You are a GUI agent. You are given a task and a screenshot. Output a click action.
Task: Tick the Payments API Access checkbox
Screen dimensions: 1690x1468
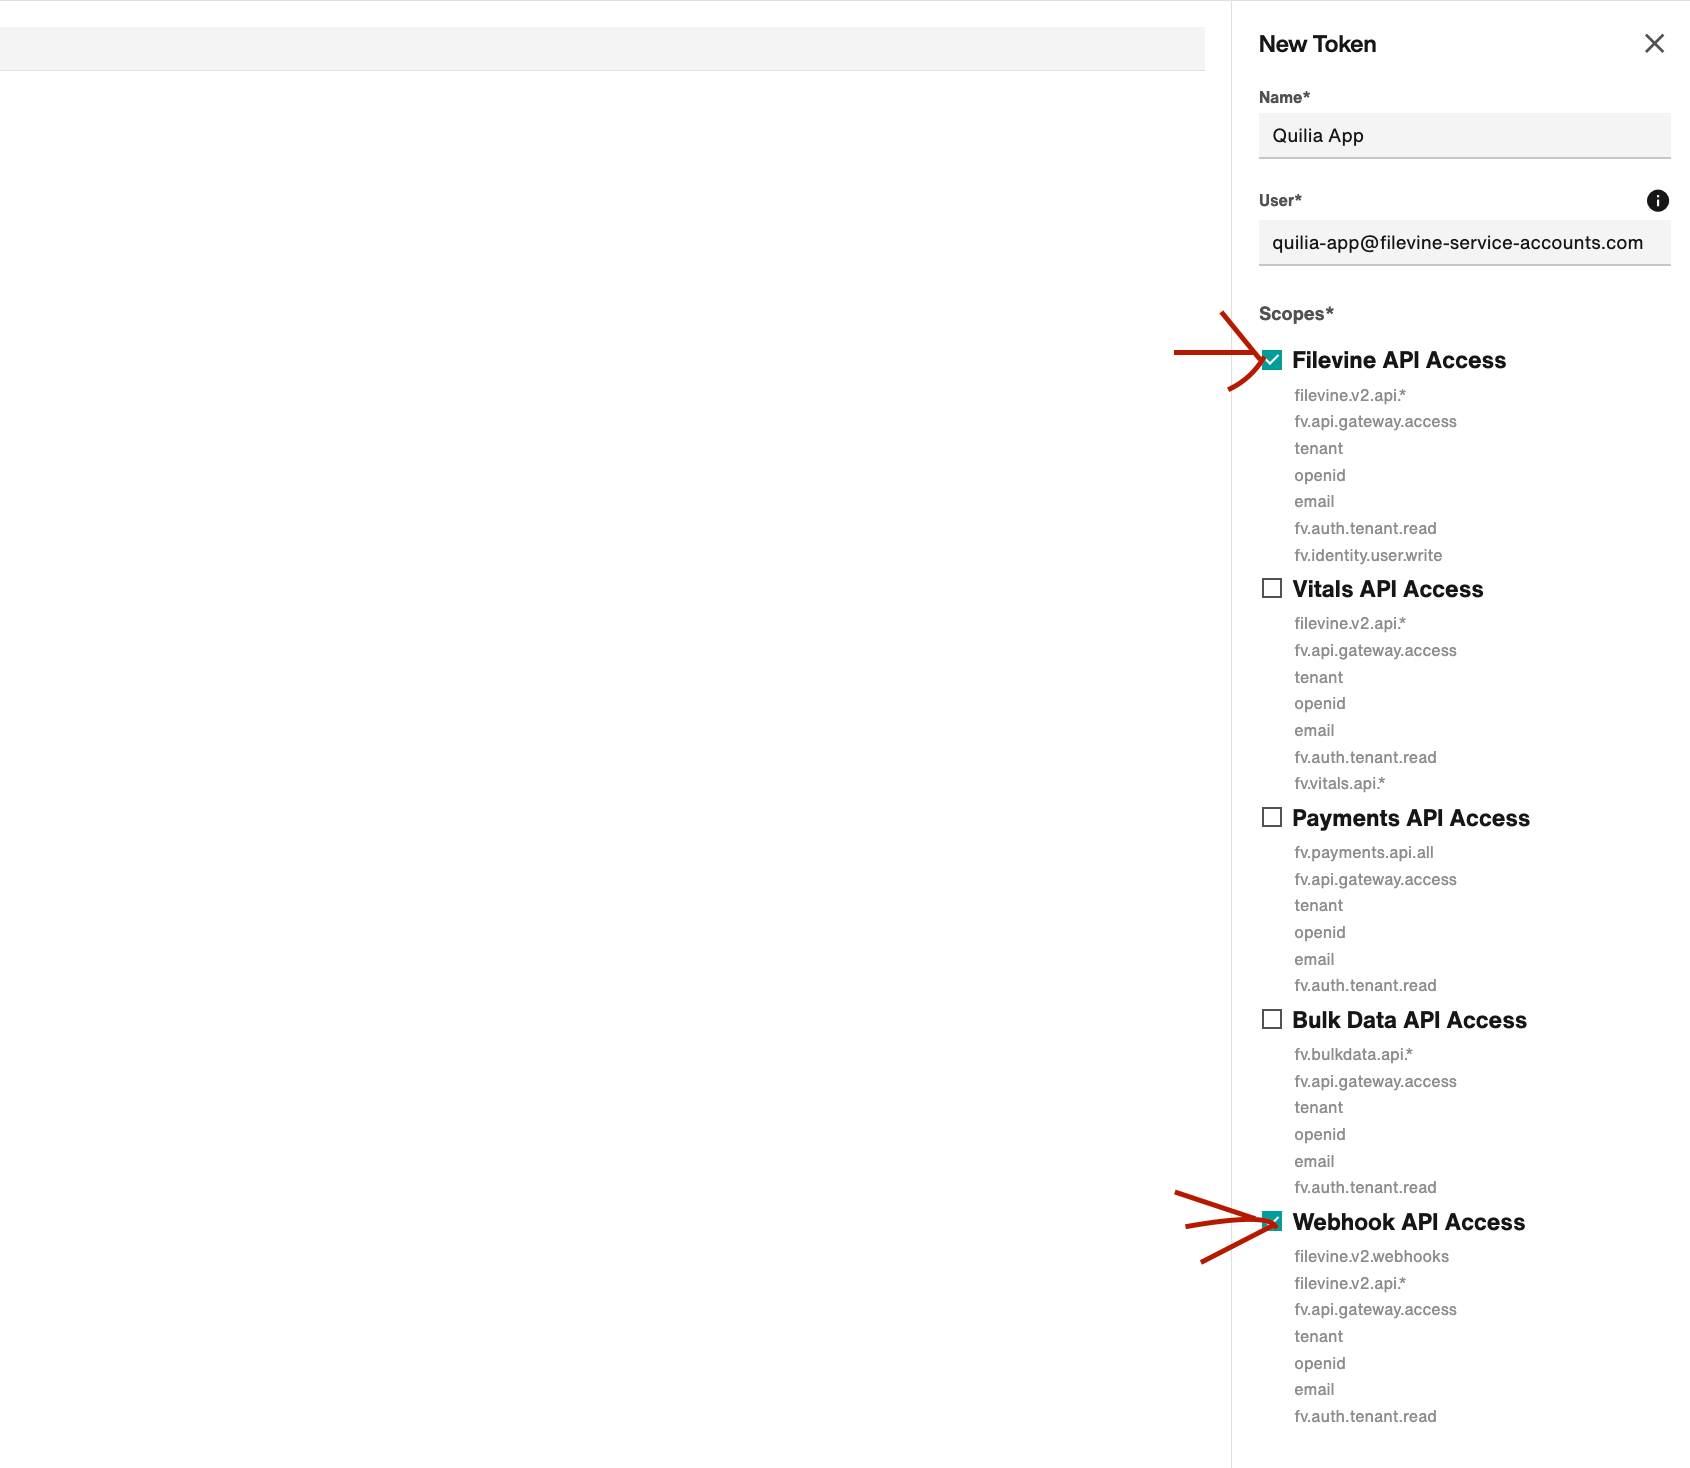(x=1272, y=817)
